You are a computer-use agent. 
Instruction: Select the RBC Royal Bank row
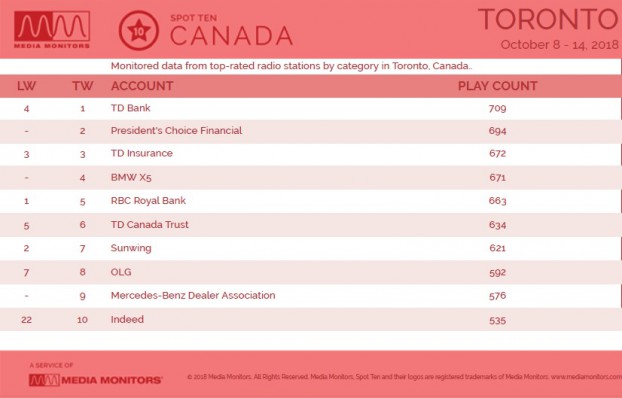coord(311,201)
